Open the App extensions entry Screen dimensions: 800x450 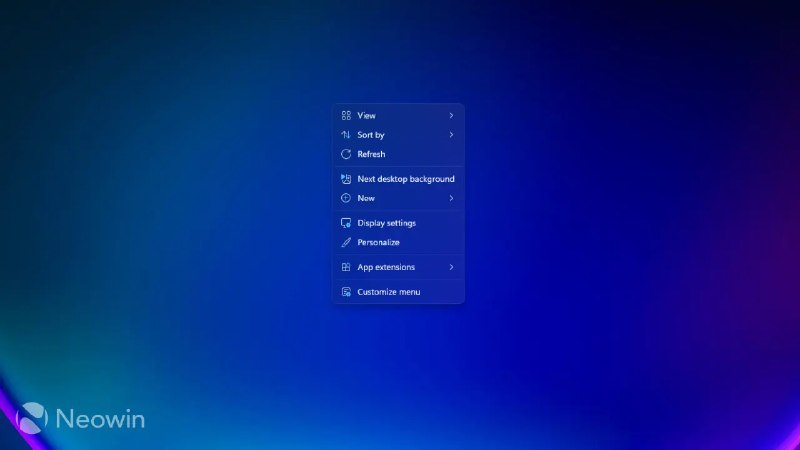tap(398, 267)
